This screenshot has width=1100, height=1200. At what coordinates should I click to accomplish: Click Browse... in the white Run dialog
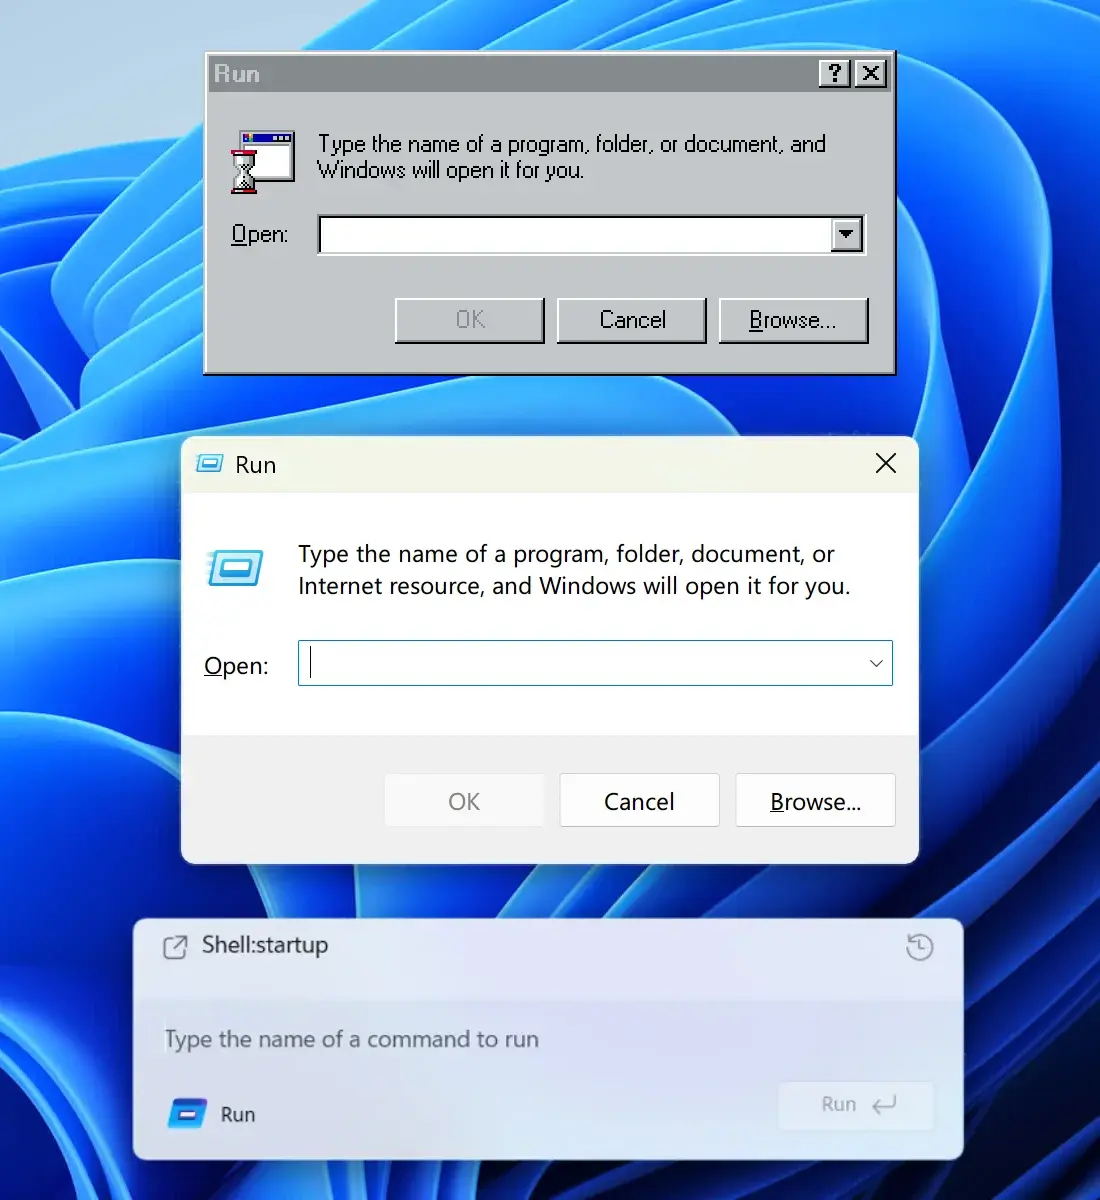(x=815, y=801)
